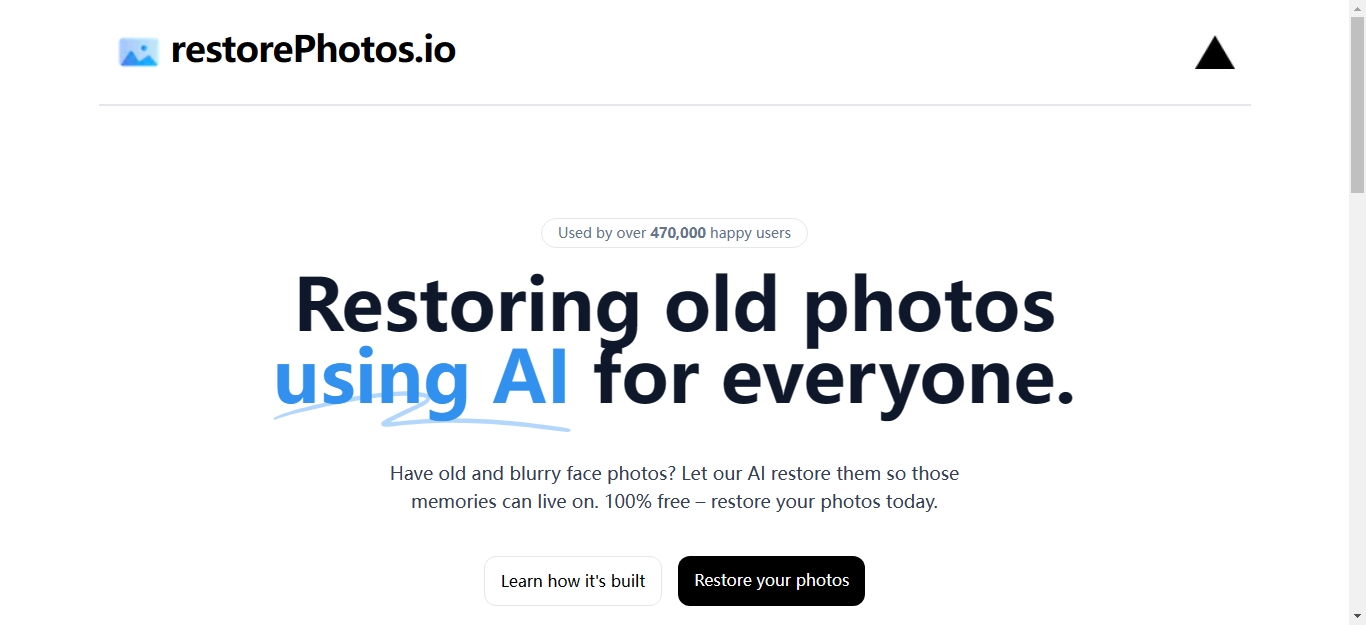Click the '100% free' phrase in the description
This screenshot has width=1366, height=625.
(x=647, y=502)
